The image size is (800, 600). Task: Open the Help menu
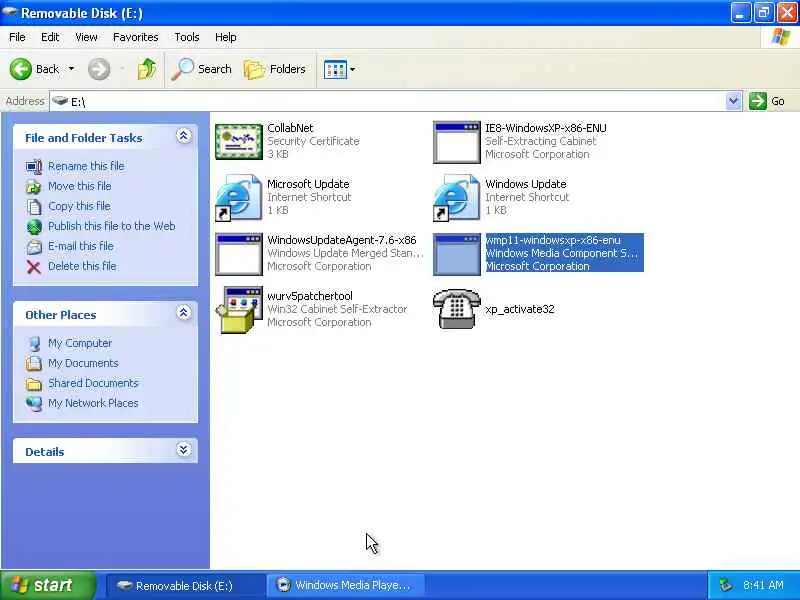(226, 37)
